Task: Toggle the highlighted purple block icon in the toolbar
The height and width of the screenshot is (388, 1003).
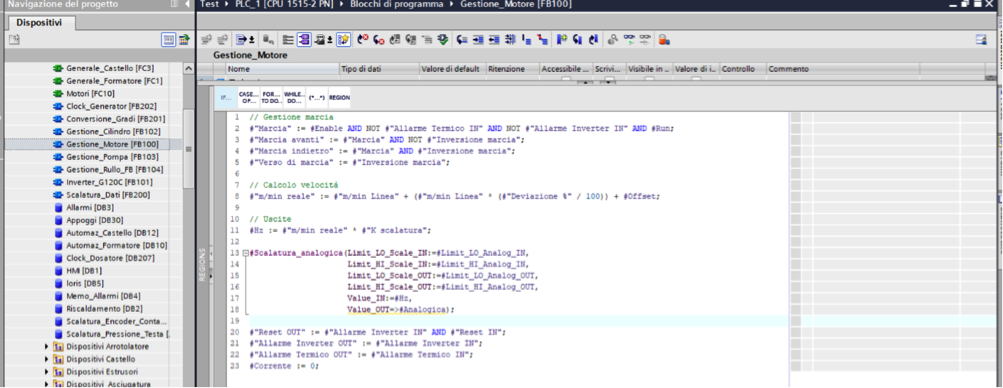Action: tap(304, 40)
